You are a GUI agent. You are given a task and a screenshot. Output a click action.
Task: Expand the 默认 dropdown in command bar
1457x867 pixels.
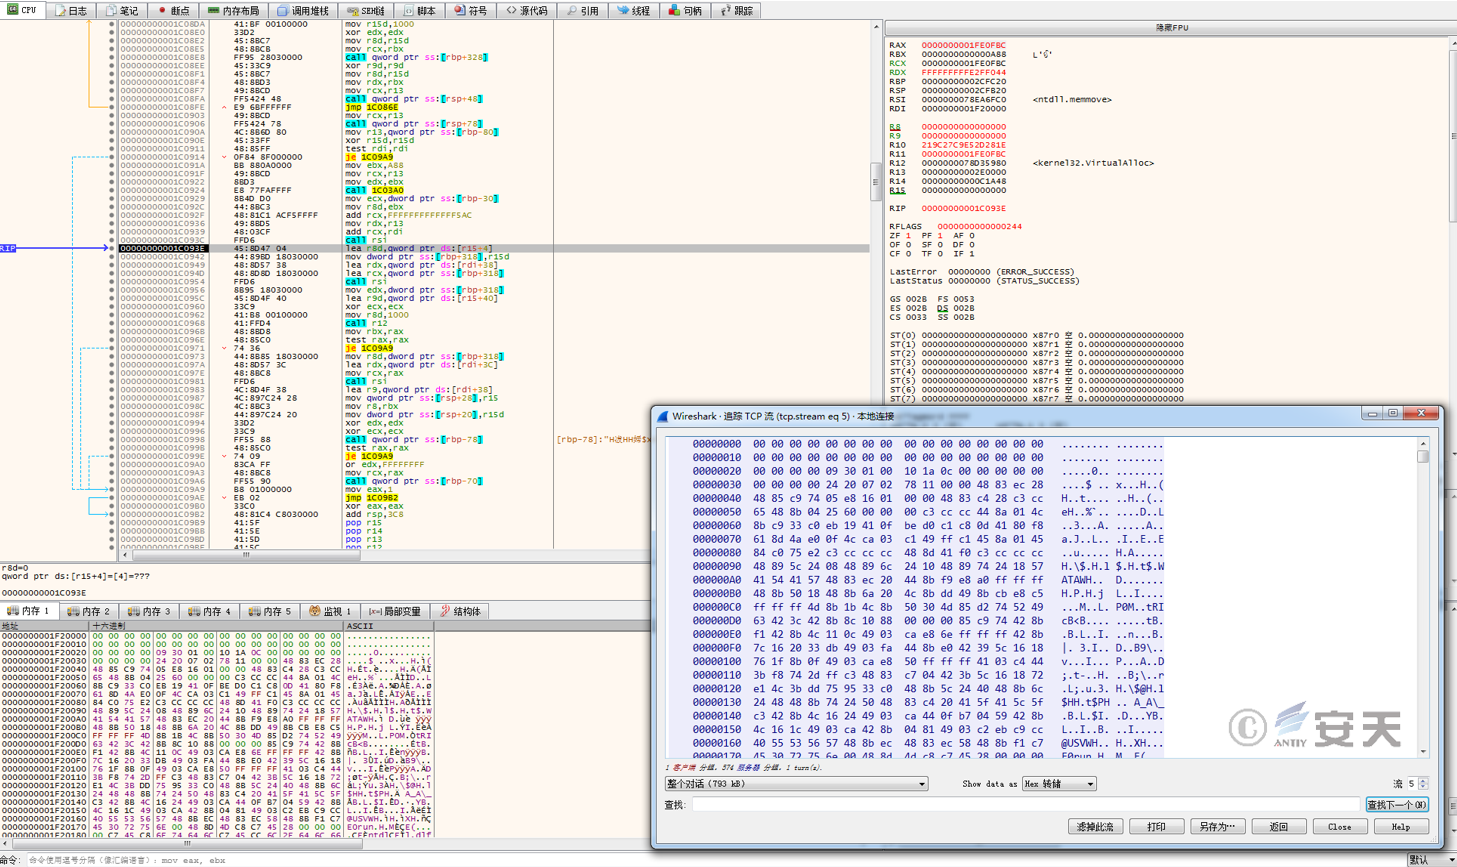pos(1429,860)
